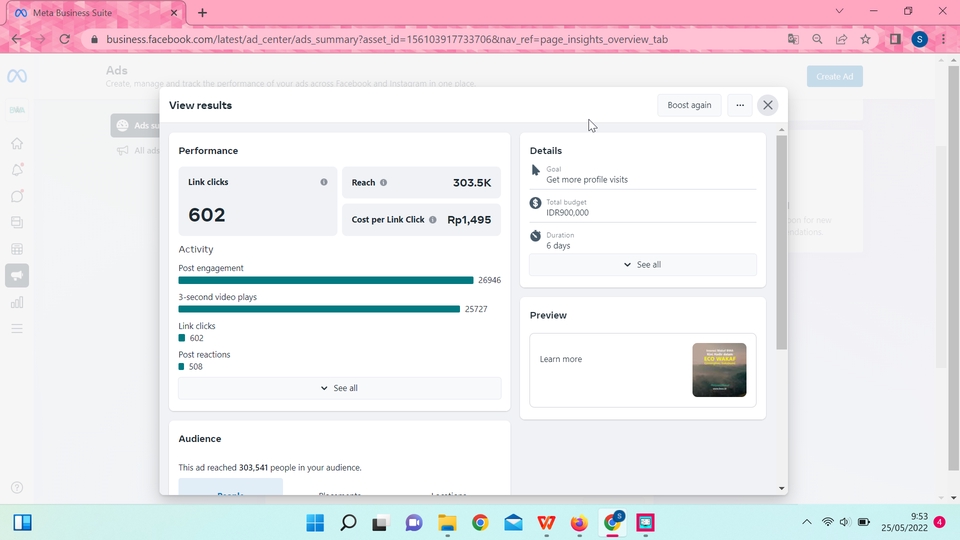Expand See all under Activity
Image resolution: width=960 pixels, height=540 pixels.
pos(340,388)
